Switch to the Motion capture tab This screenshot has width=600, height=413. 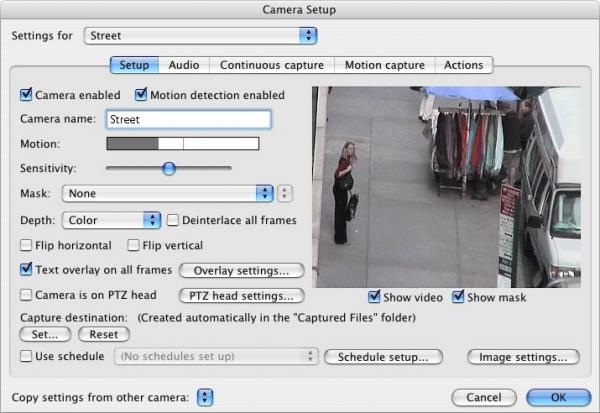[385, 65]
